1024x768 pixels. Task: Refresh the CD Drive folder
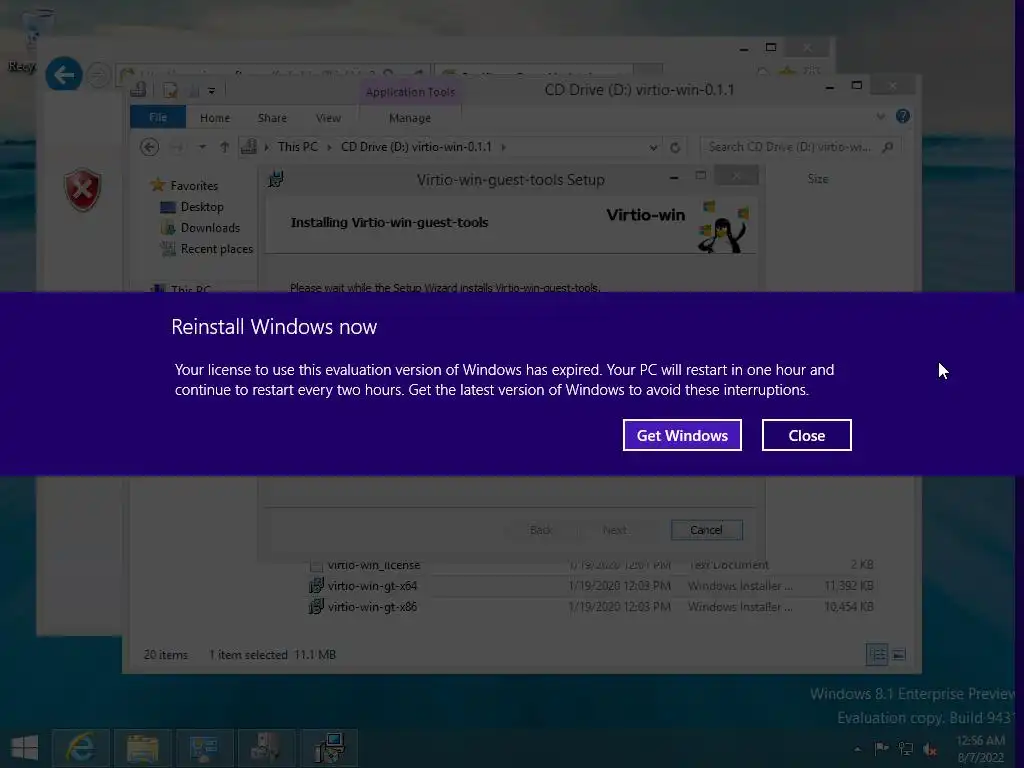coord(675,148)
